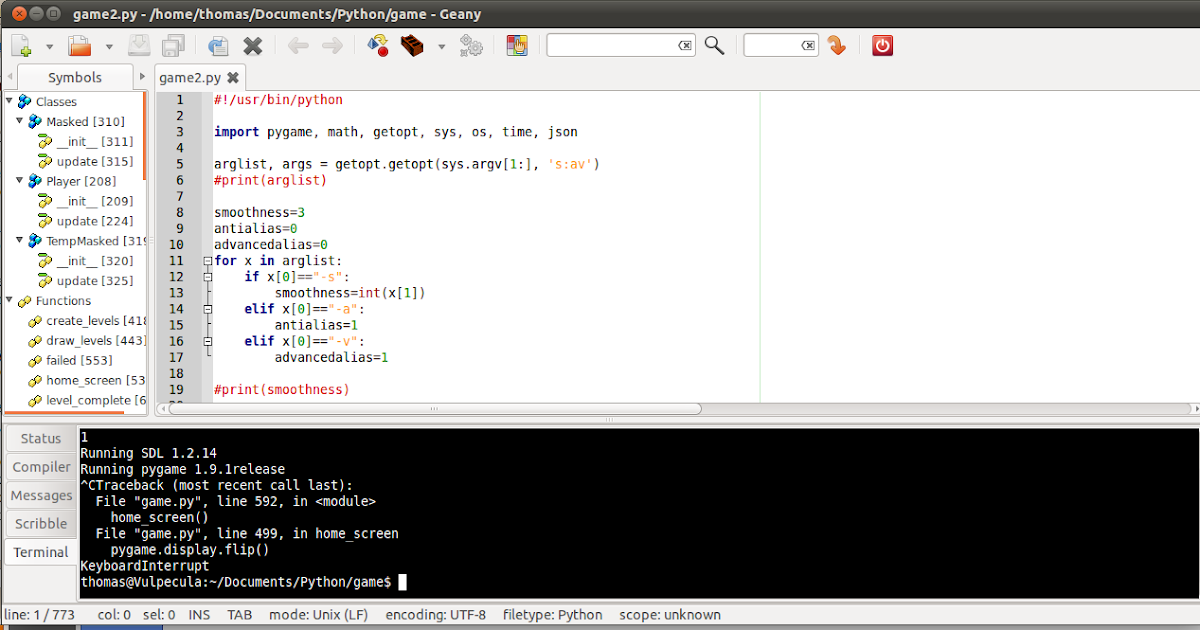1200x630 pixels.
Task: Reload game2.py from disk
Action: click(217, 45)
